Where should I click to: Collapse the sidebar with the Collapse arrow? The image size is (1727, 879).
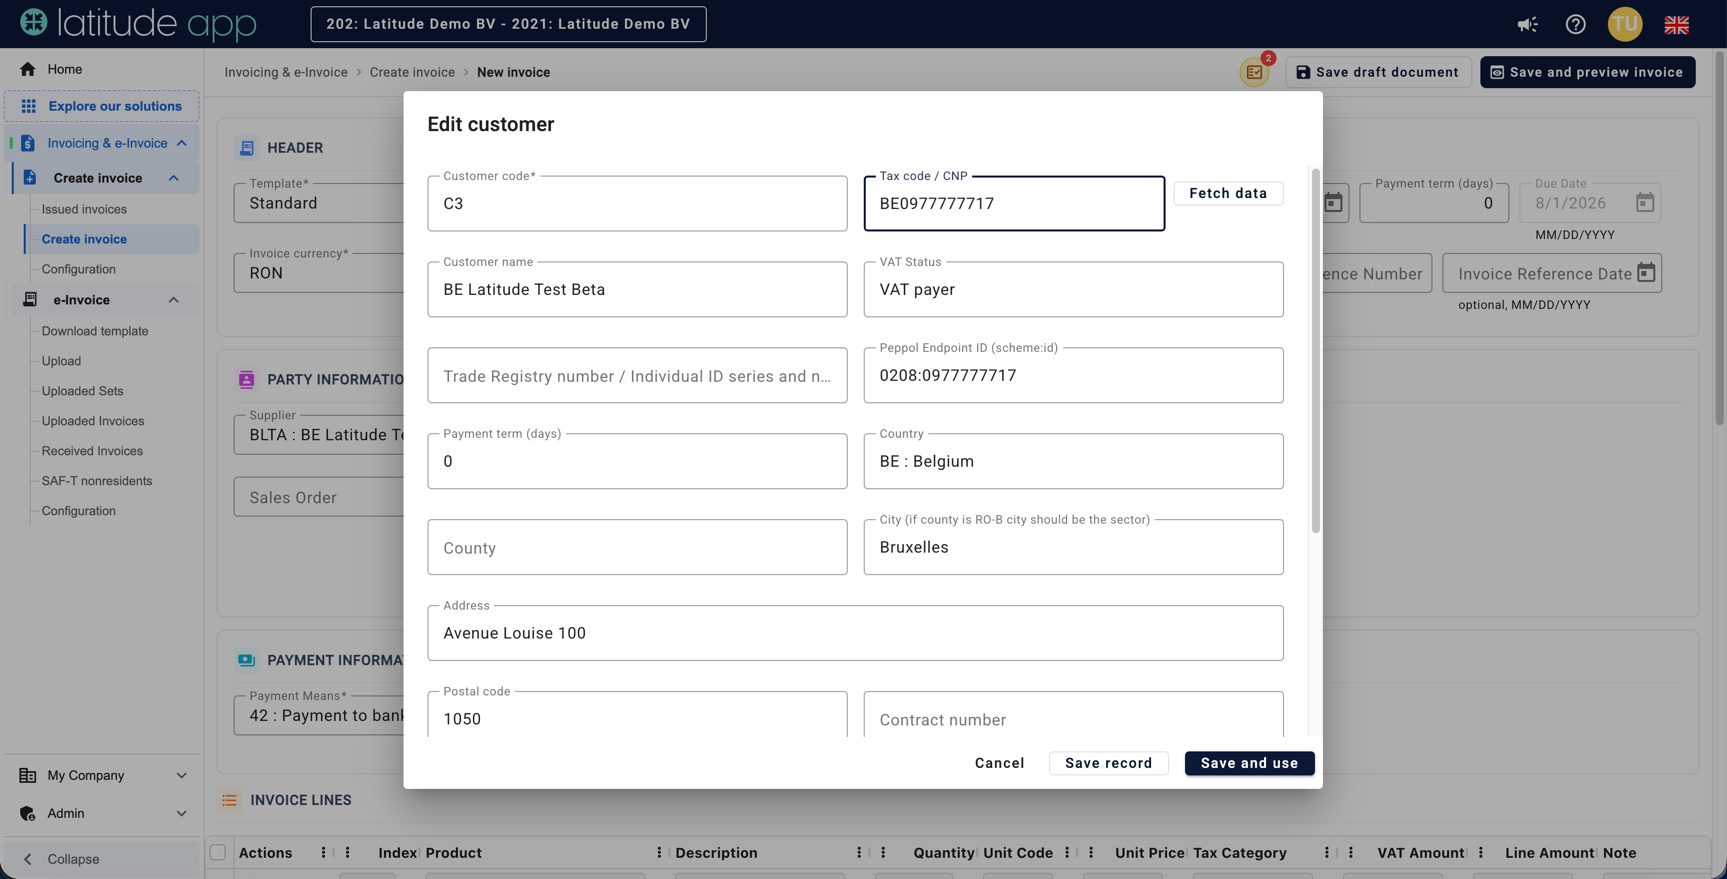tap(28, 859)
